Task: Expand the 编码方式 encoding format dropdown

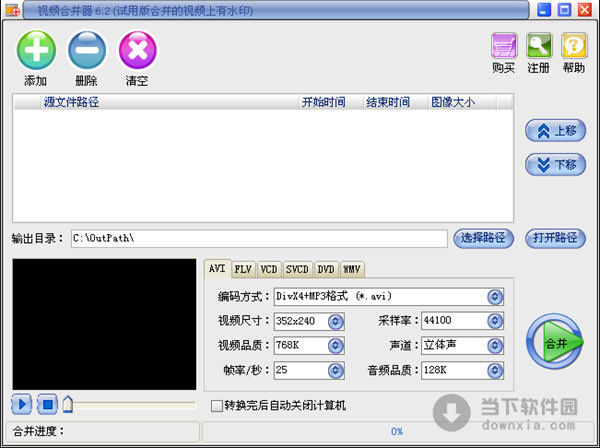Action: coord(494,297)
